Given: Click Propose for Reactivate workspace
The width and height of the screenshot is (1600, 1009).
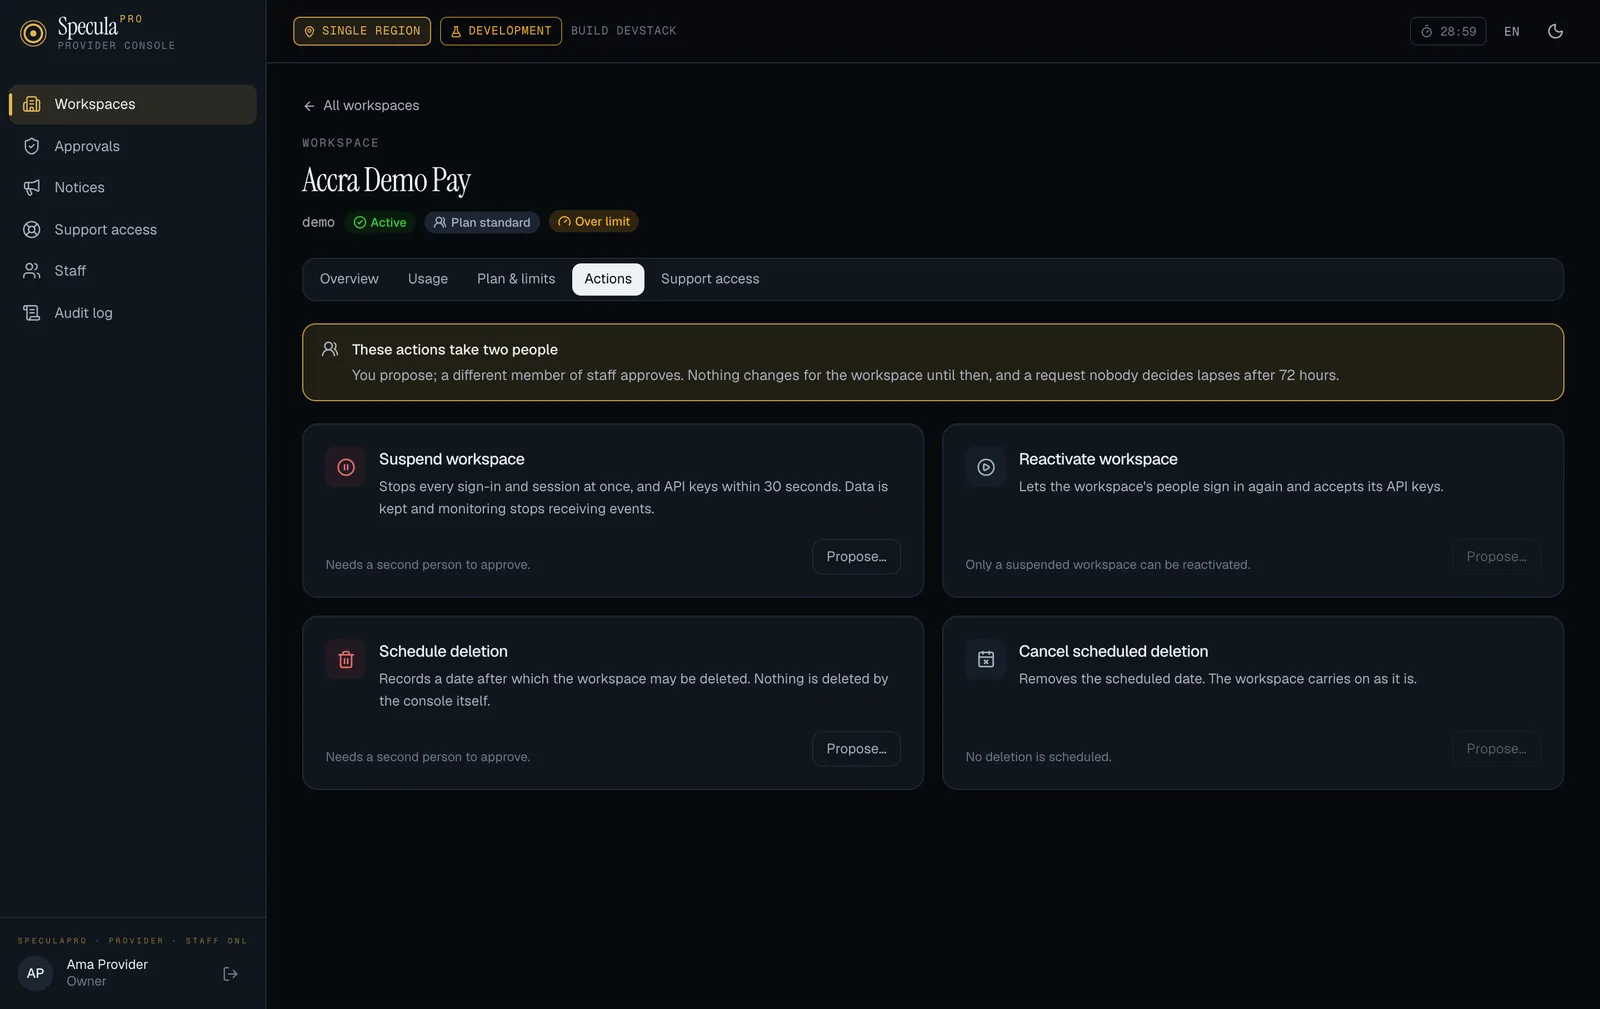Looking at the screenshot, I should click(x=1496, y=556).
